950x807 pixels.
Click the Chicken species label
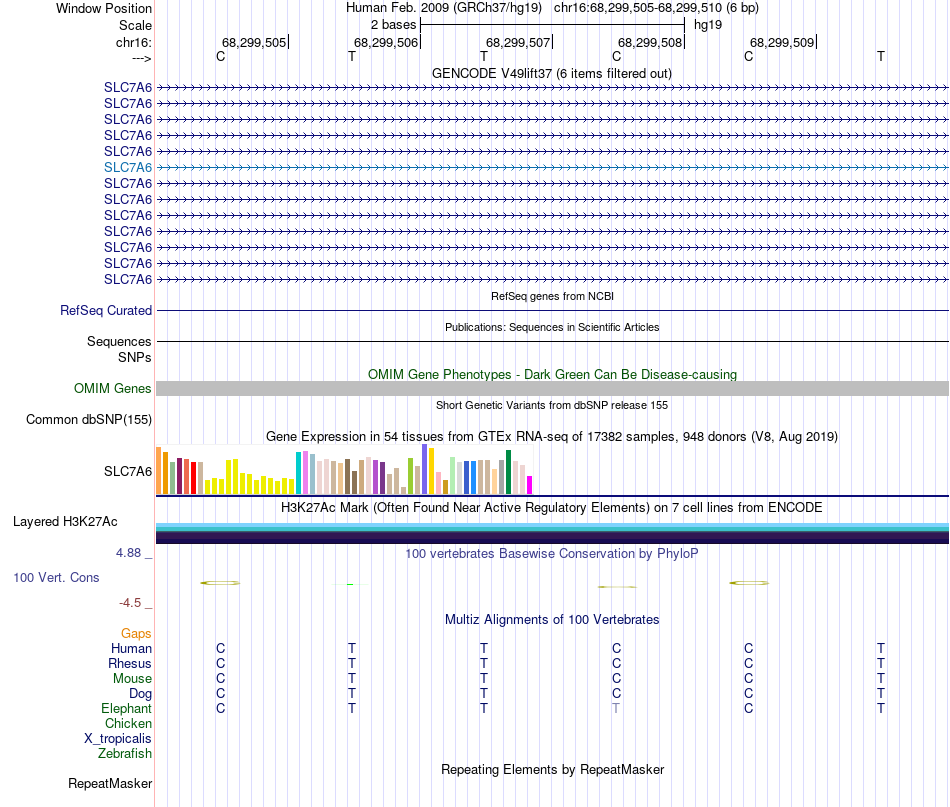(x=128, y=723)
